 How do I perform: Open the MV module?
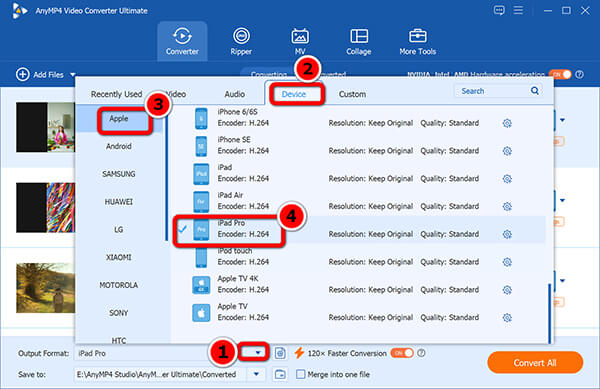coord(300,41)
